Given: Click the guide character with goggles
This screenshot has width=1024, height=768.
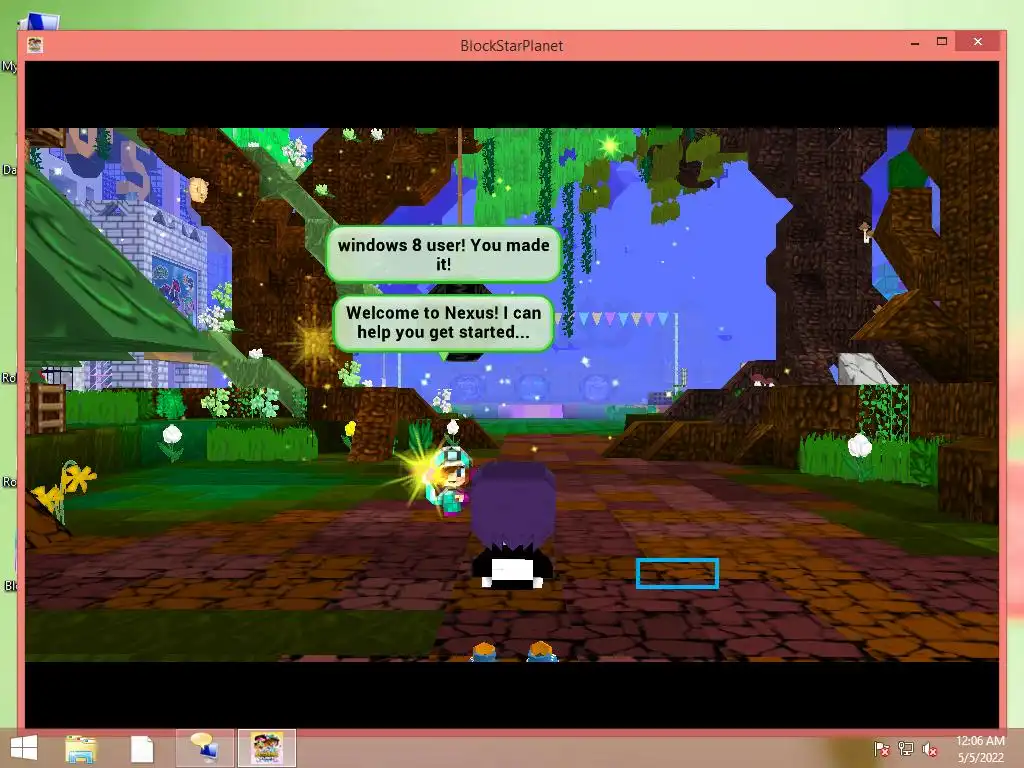Looking at the screenshot, I should tap(451, 481).
